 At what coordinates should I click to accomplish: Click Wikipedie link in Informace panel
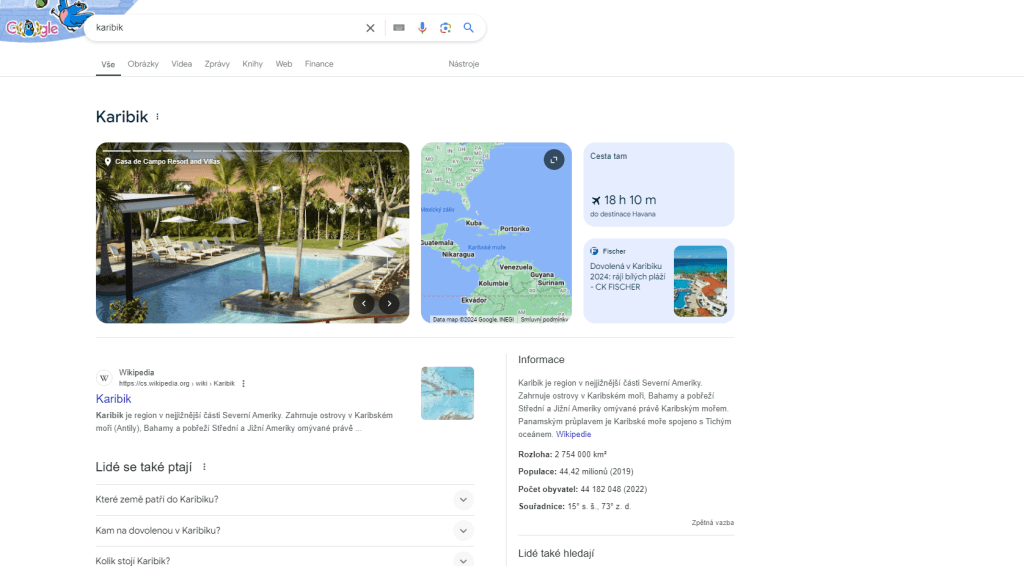573,435
